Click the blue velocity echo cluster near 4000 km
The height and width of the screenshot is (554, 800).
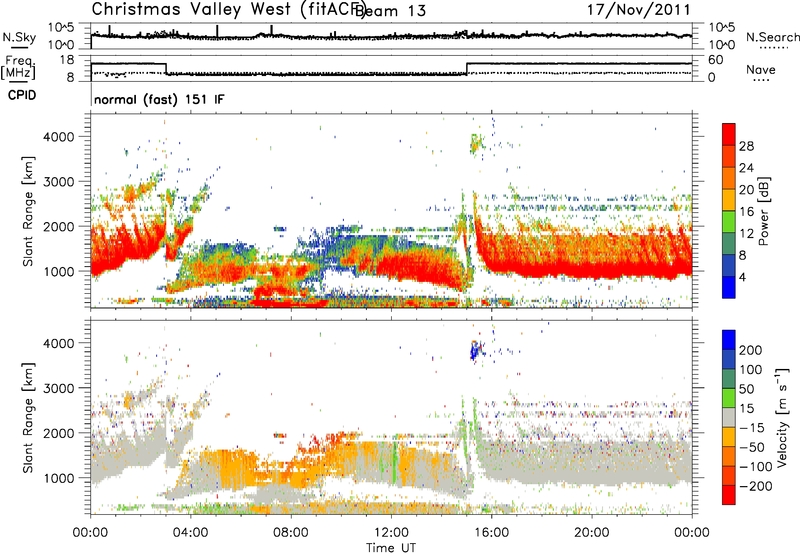[476, 350]
